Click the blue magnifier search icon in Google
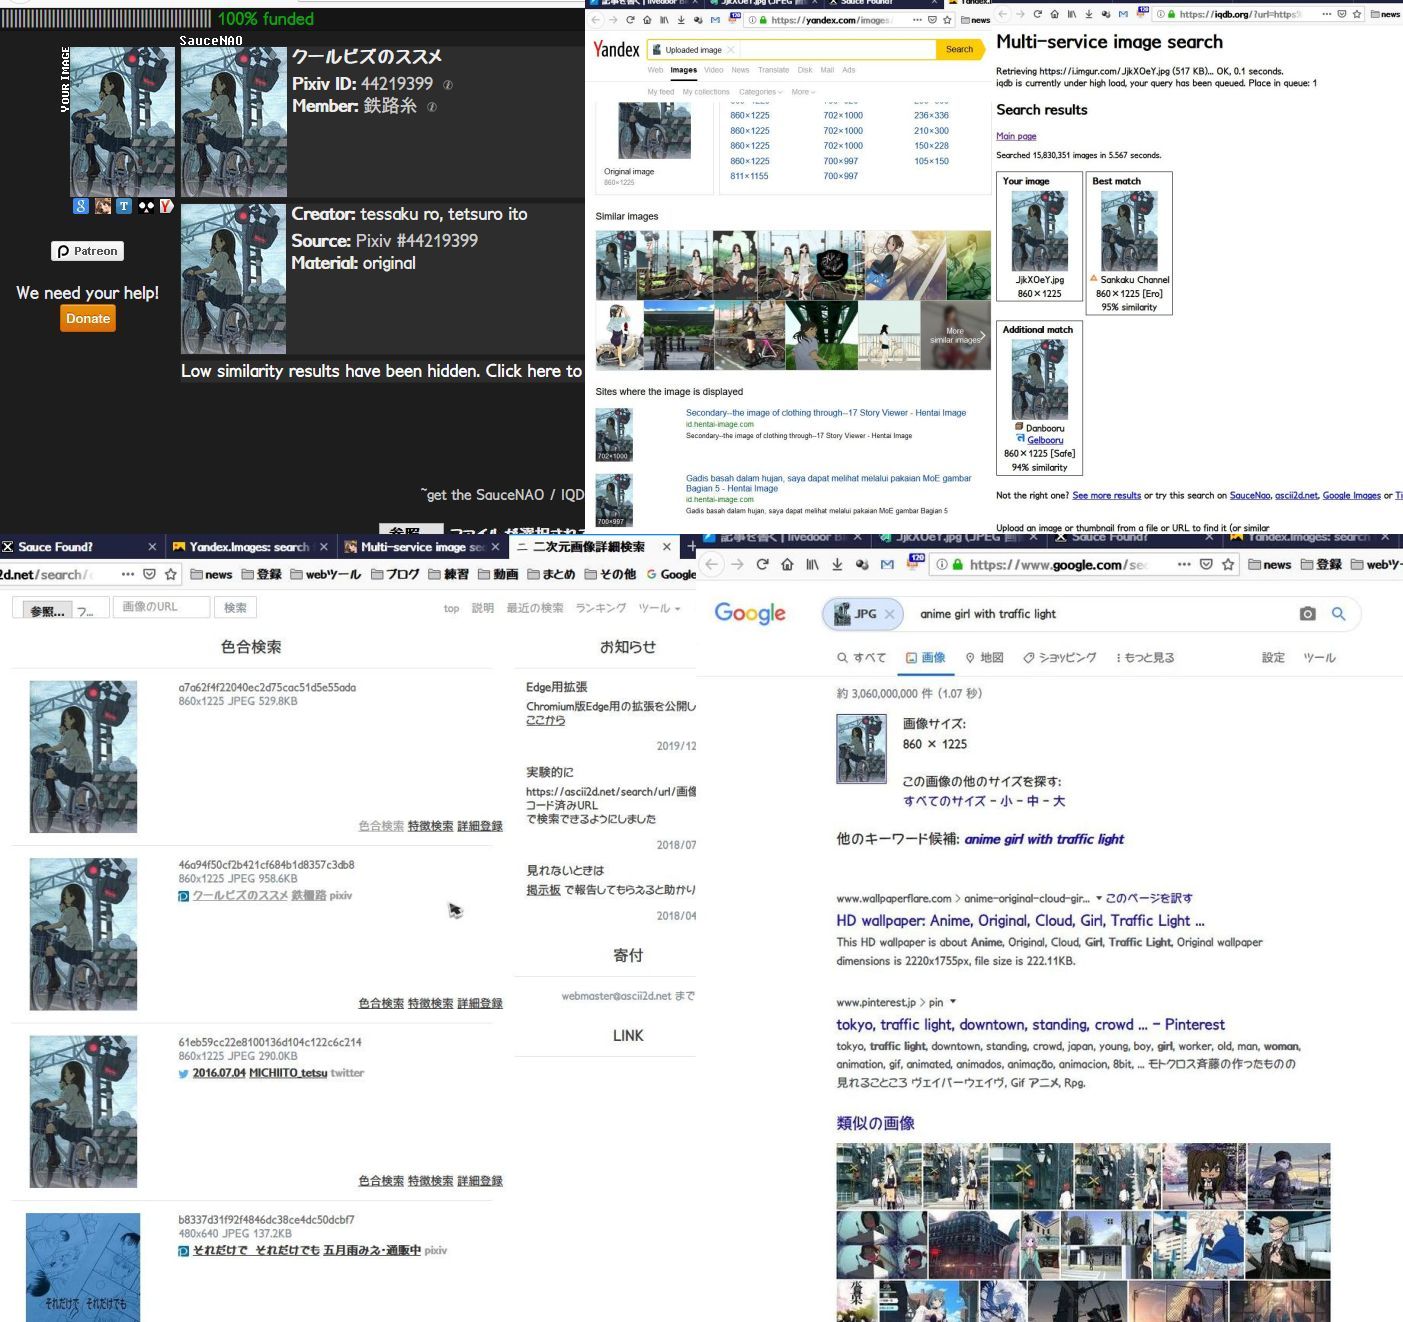Screen dimensions: 1403x1322 pyautogui.click(x=1339, y=614)
